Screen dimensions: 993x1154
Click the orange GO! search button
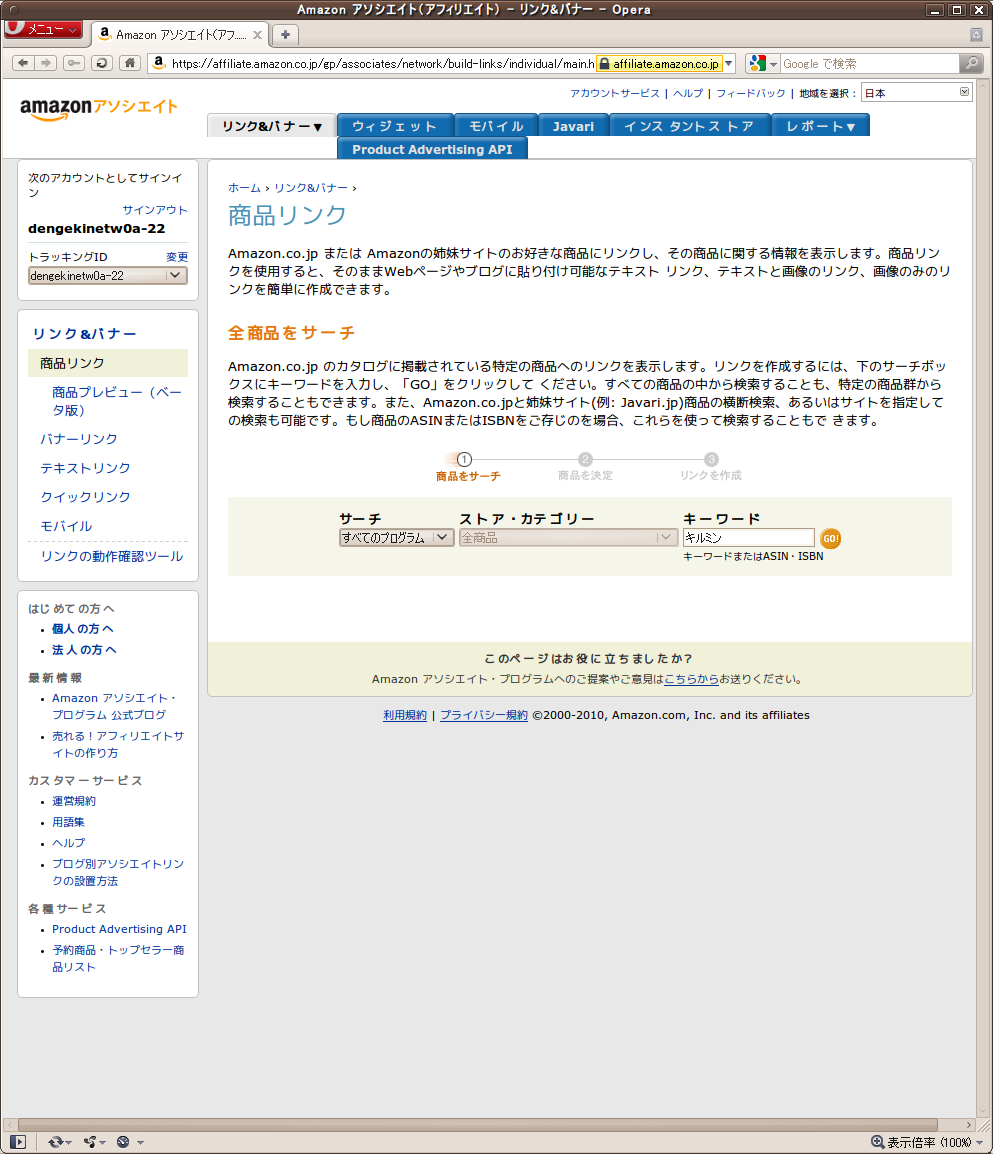pyautogui.click(x=830, y=538)
